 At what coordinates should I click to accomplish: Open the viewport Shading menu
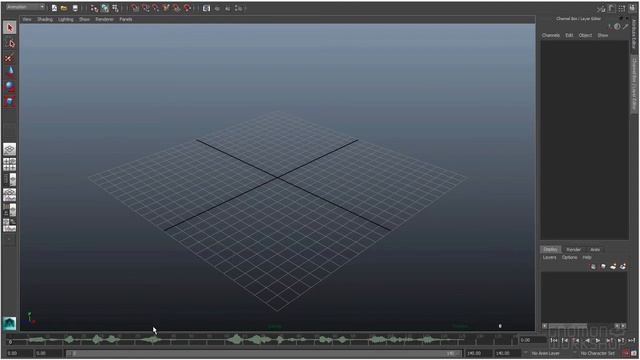tap(45, 19)
